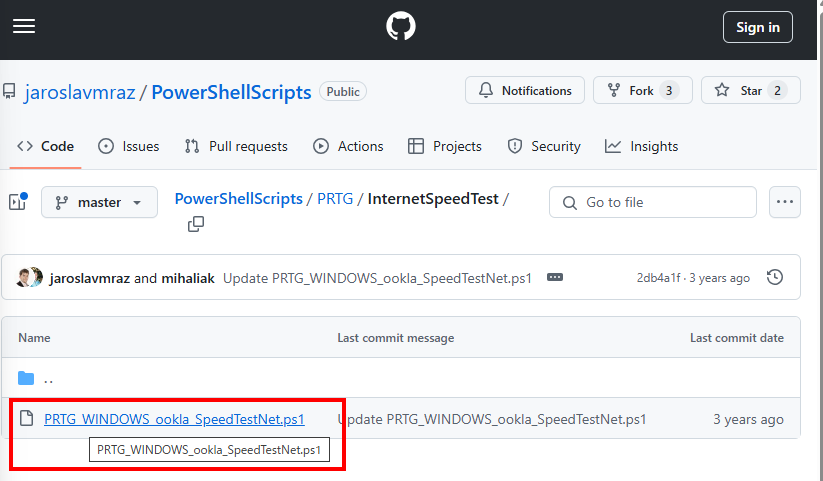823x481 pixels.
Task: Open parent directory folder icon
Action: [x=26, y=378]
